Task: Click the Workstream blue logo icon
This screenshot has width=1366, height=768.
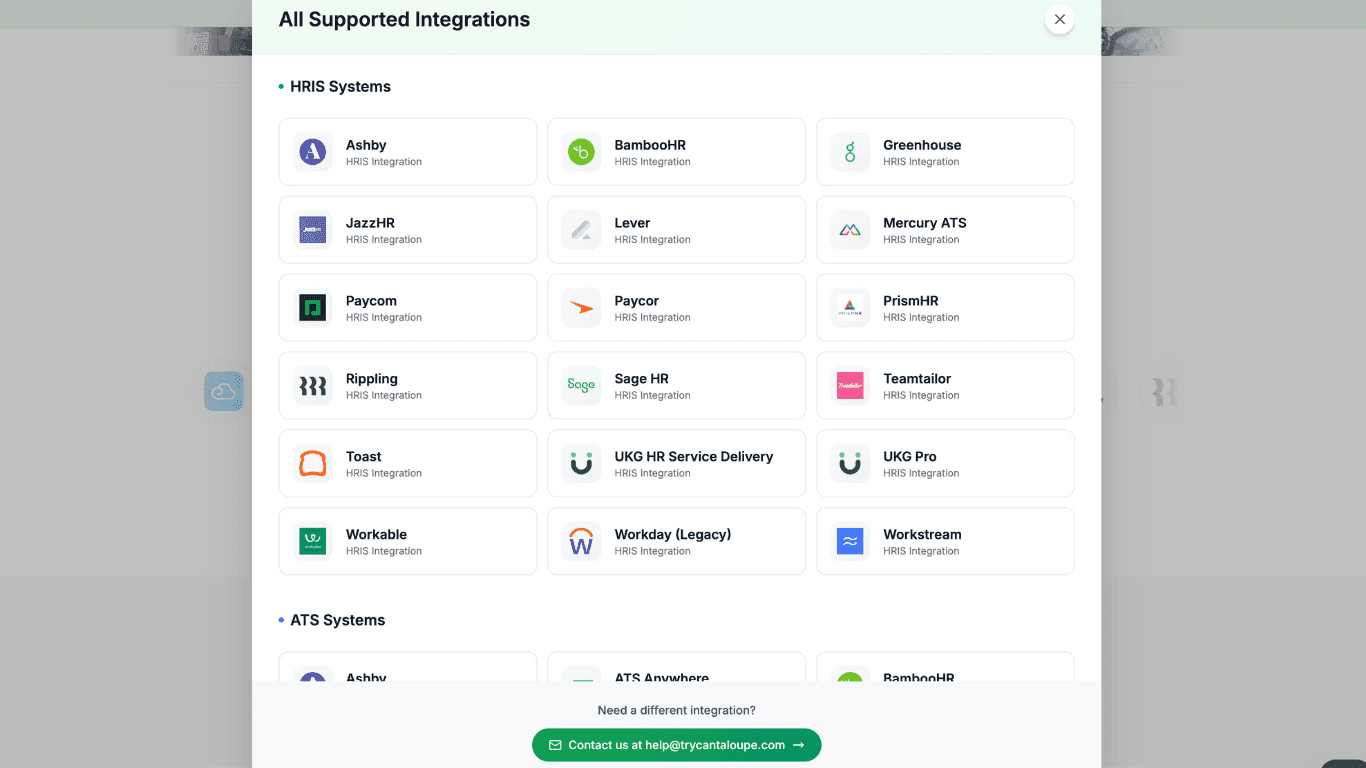Action: point(850,542)
